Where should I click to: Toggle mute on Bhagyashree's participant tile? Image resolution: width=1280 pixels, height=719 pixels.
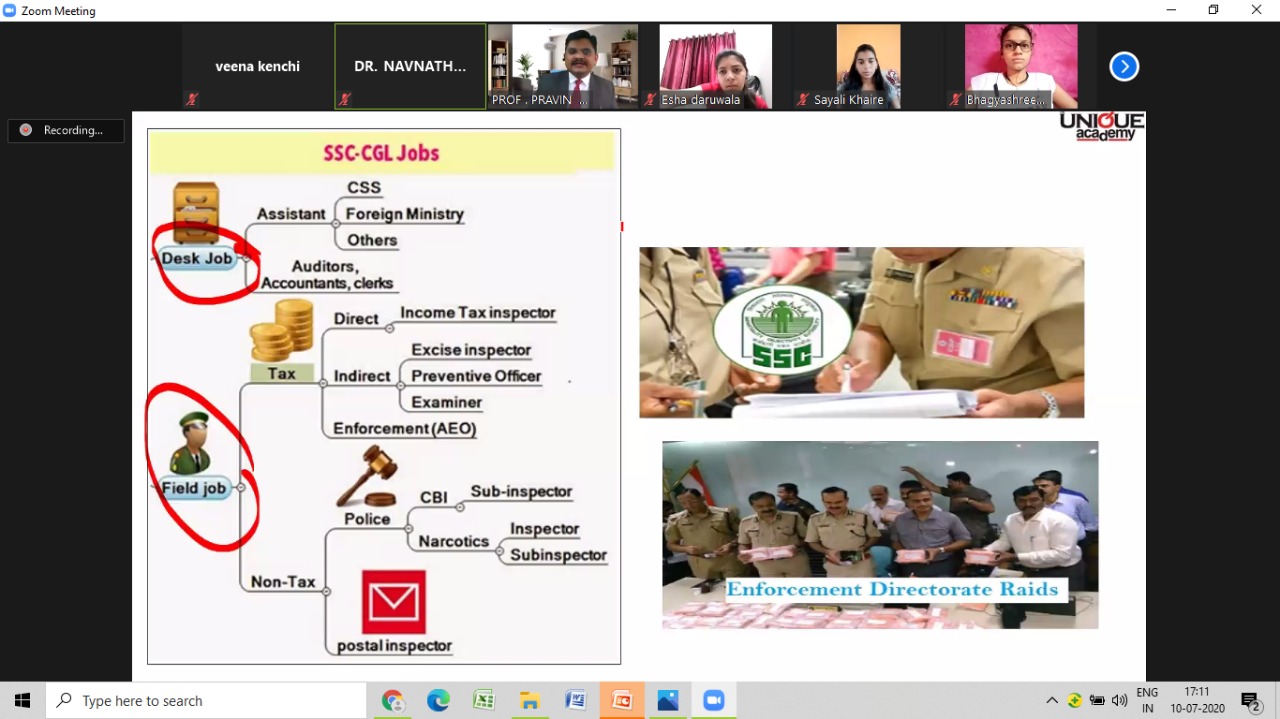tap(953, 100)
